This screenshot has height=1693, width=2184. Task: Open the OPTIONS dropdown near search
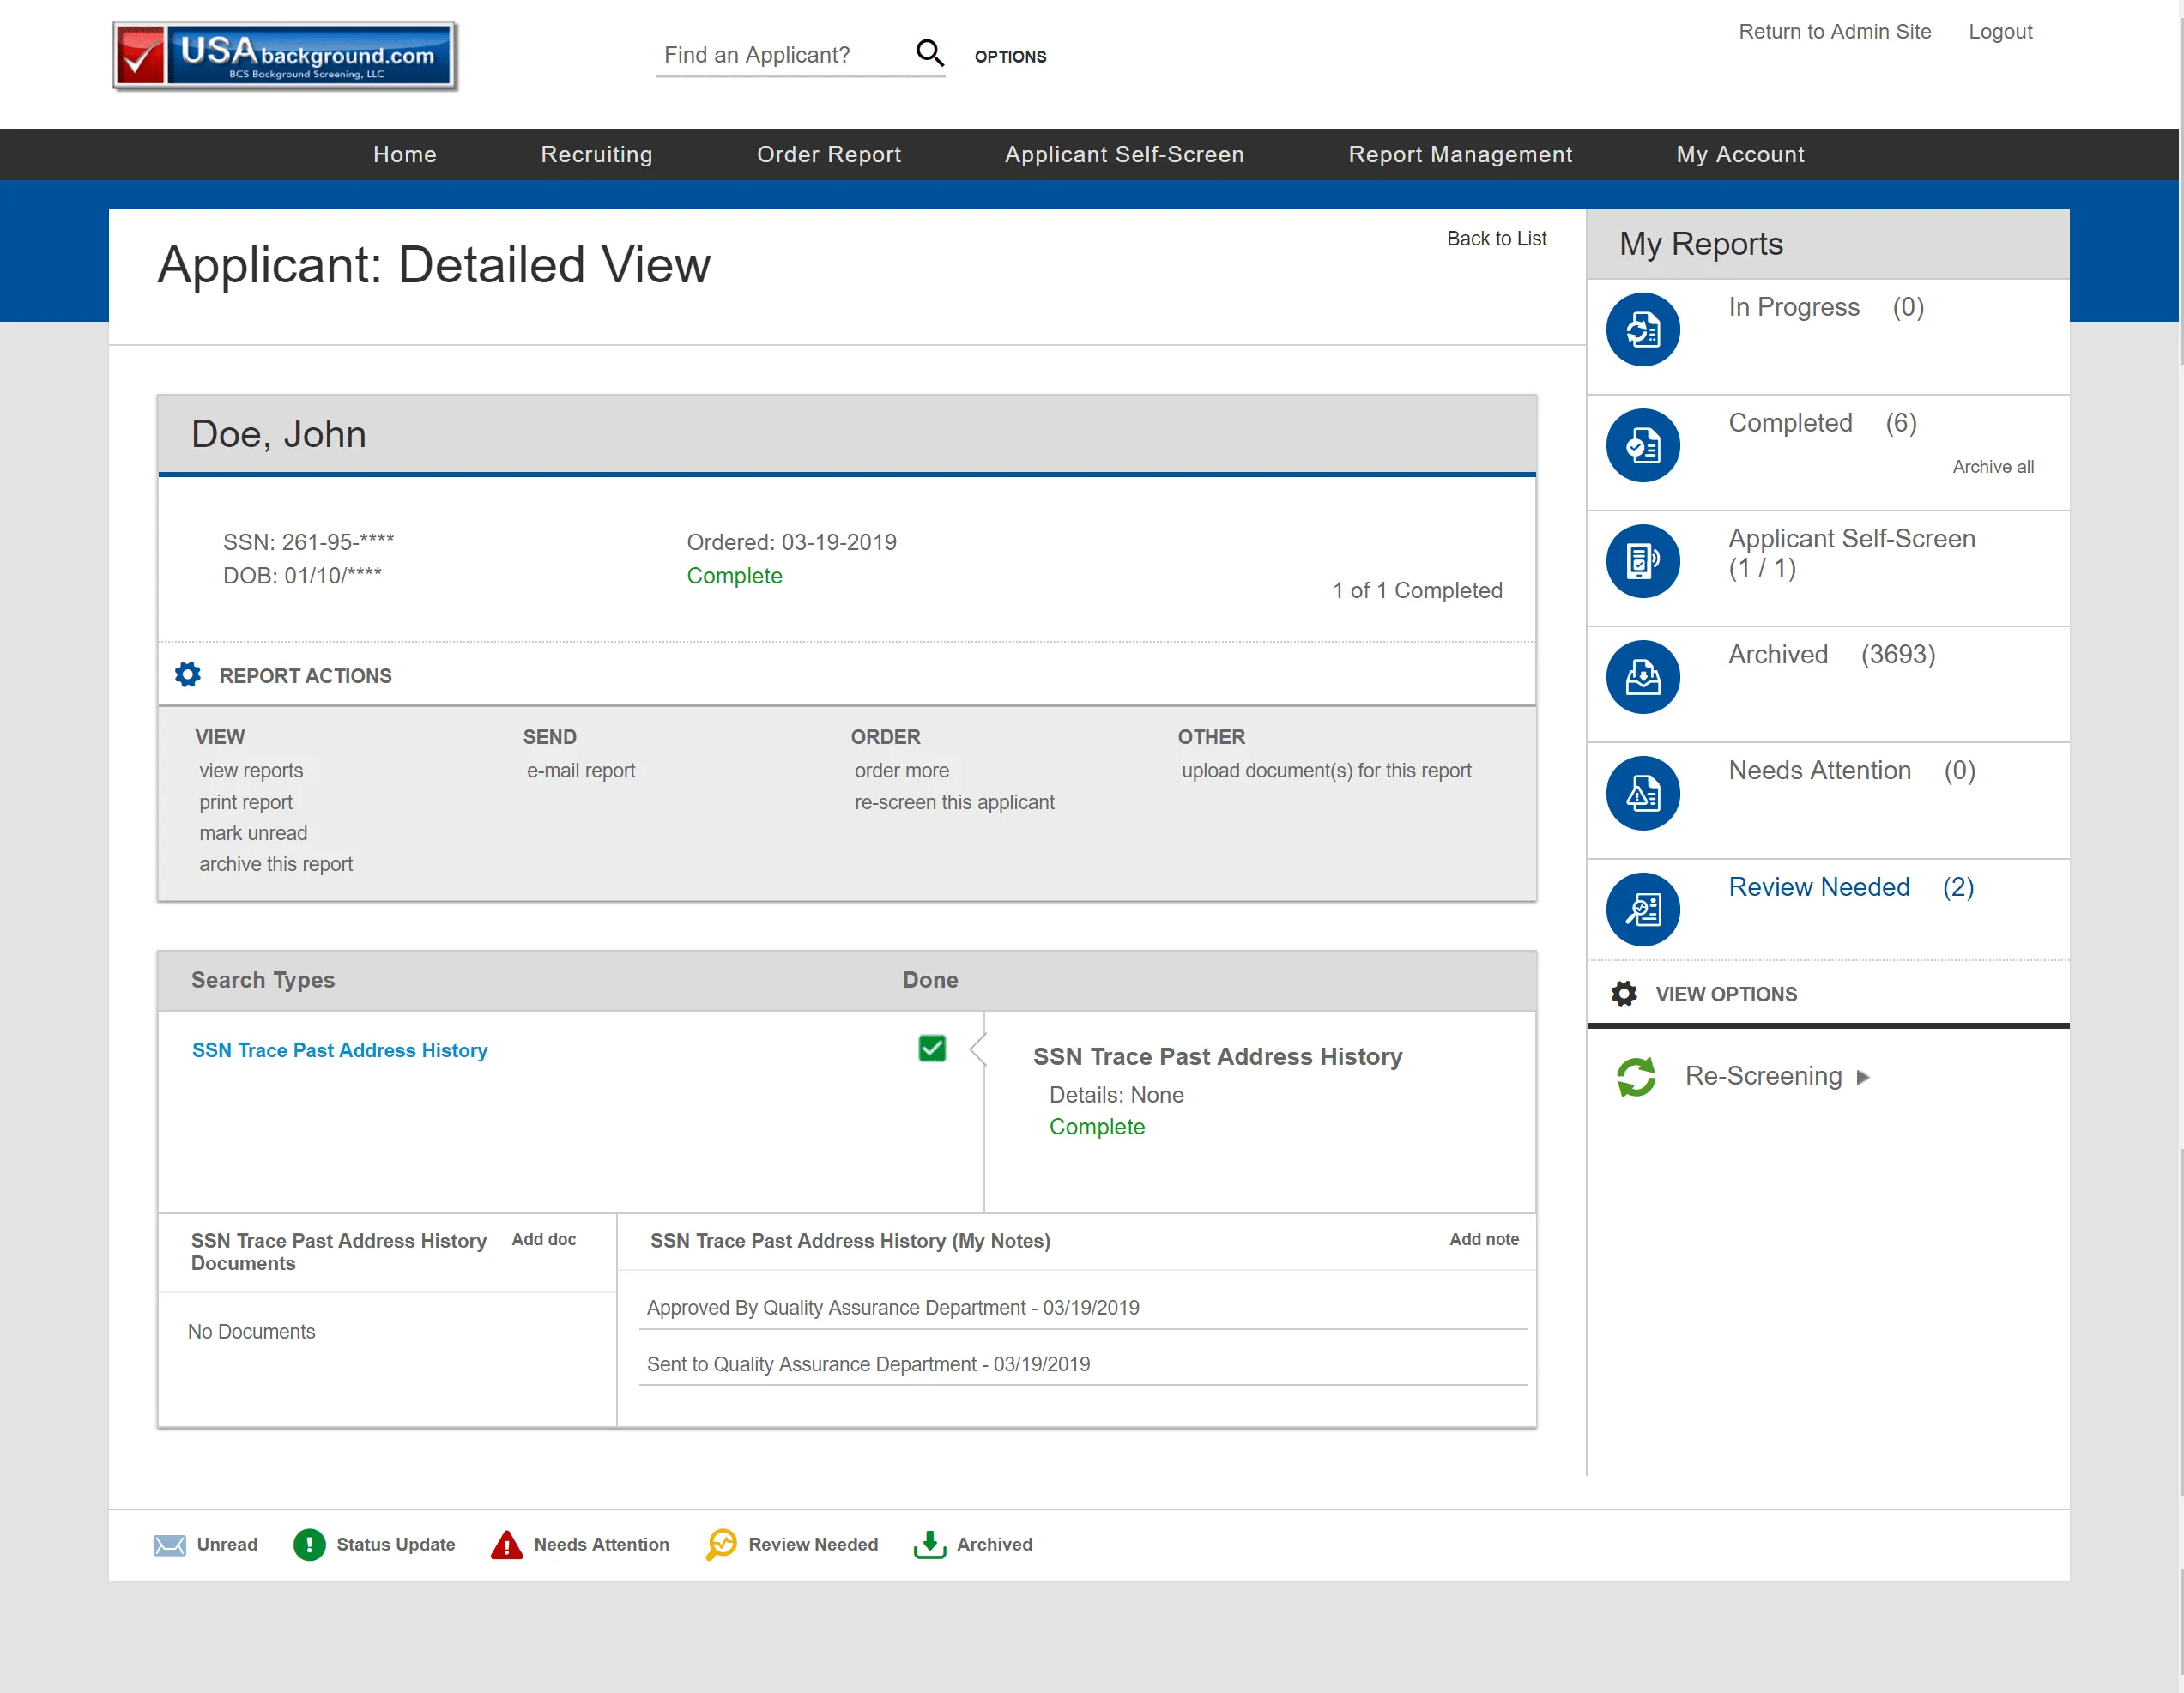coord(1010,56)
